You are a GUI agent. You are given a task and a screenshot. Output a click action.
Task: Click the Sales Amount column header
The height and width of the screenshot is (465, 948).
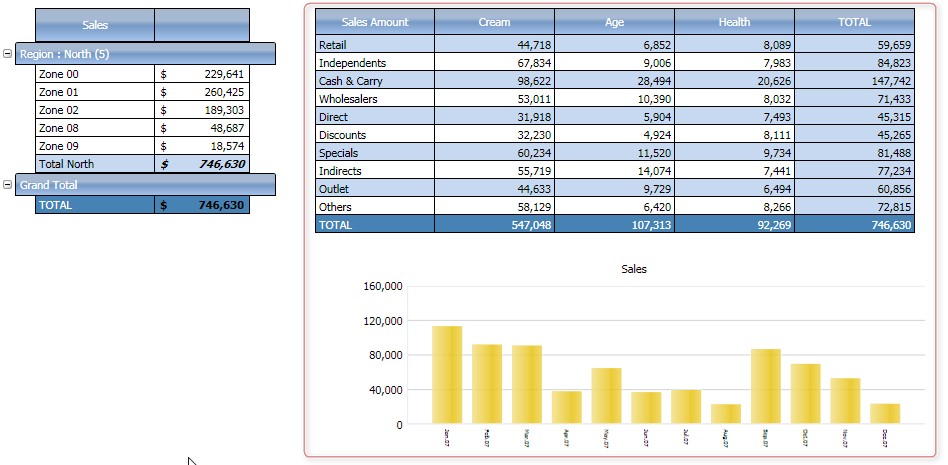click(375, 22)
